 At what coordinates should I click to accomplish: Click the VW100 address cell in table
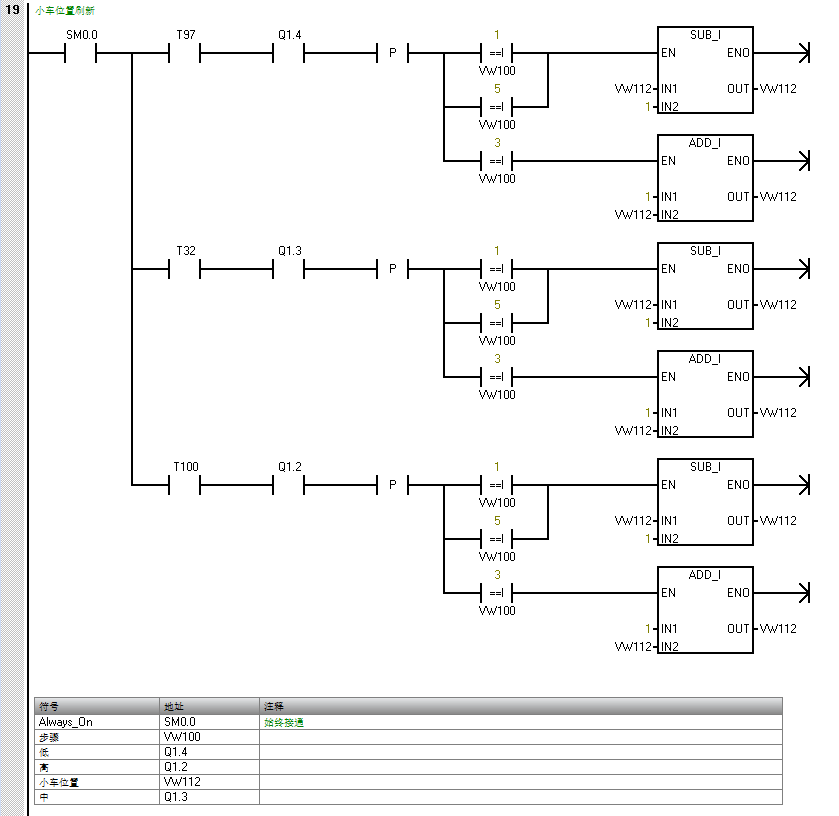pyautogui.click(x=209, y=737)
